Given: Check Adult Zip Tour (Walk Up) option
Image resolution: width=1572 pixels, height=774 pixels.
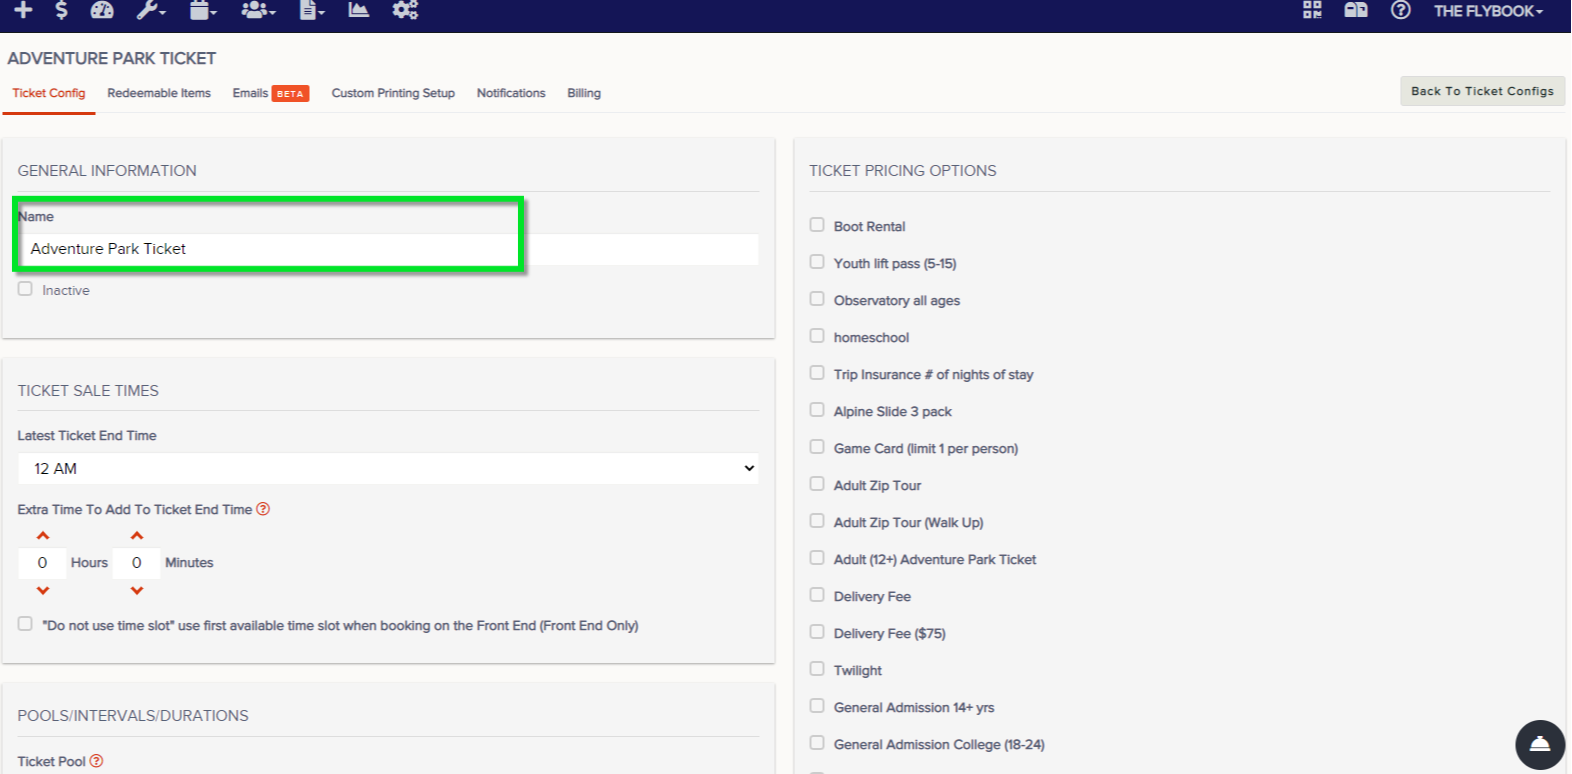Looking at the screenshot, I should click(x=817, y=521).
